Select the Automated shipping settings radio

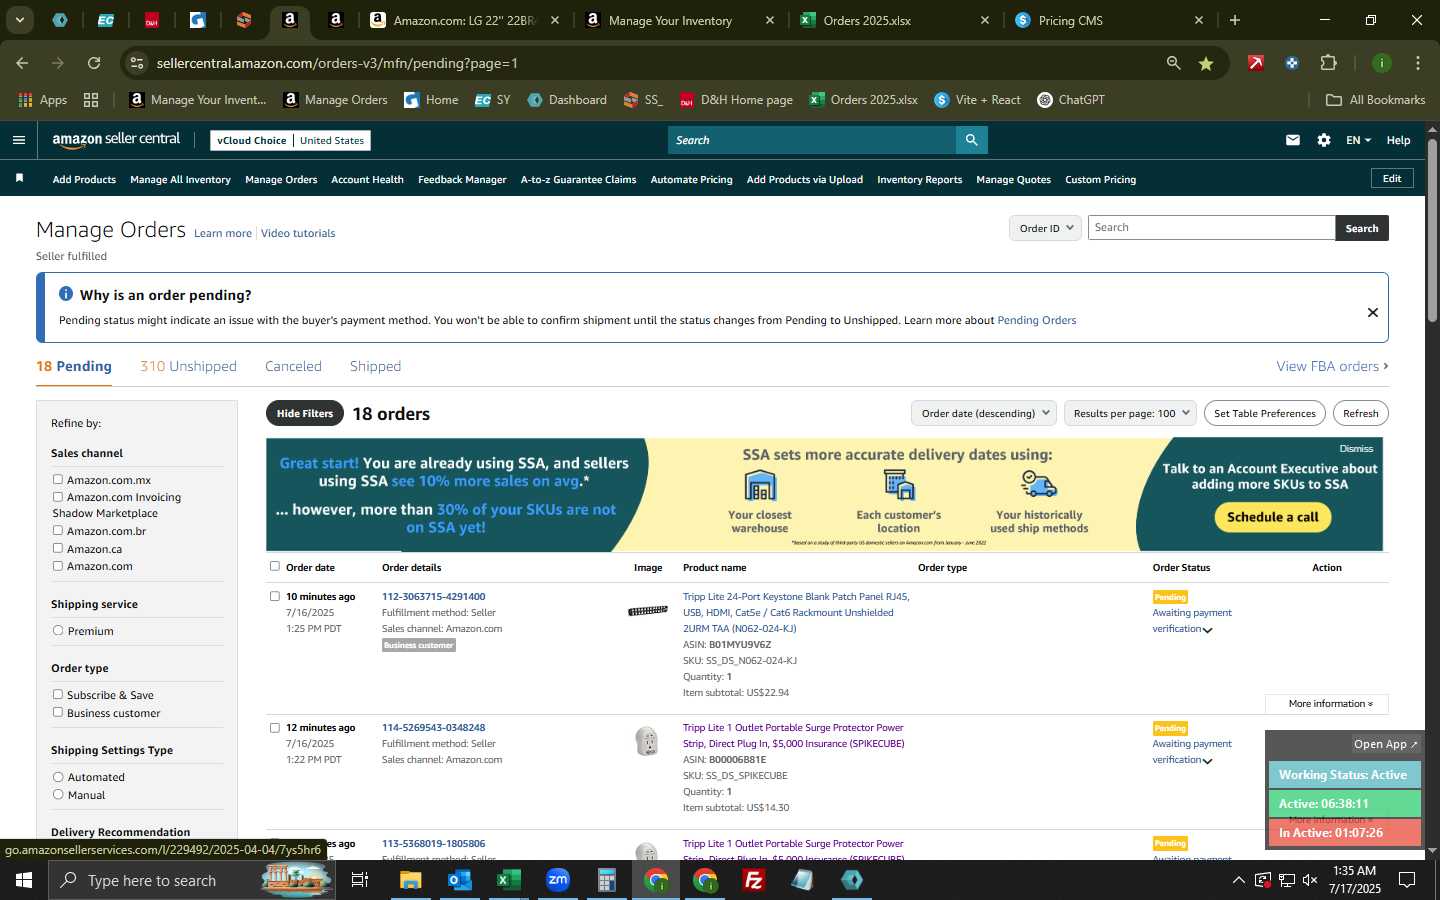coord(58,776)
